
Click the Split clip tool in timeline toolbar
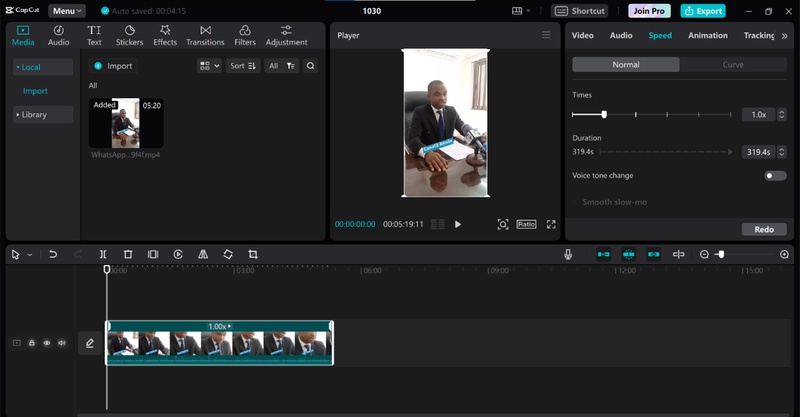[x=103, y=255]
